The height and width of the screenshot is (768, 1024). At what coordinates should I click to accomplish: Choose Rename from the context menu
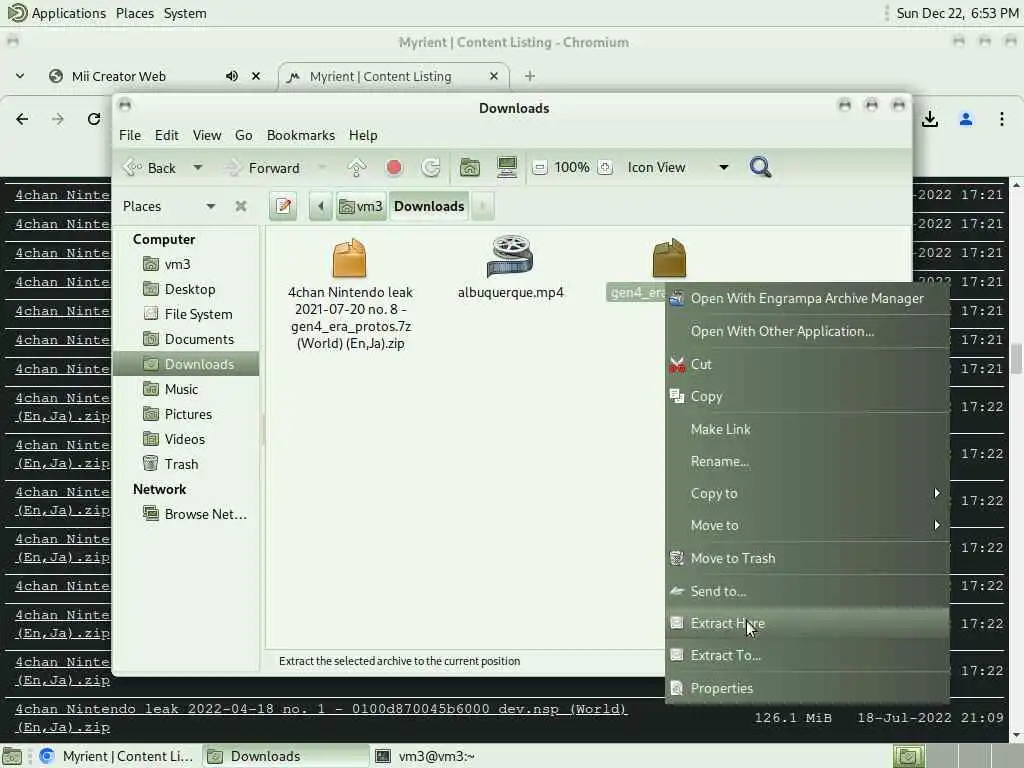(807, 462)
